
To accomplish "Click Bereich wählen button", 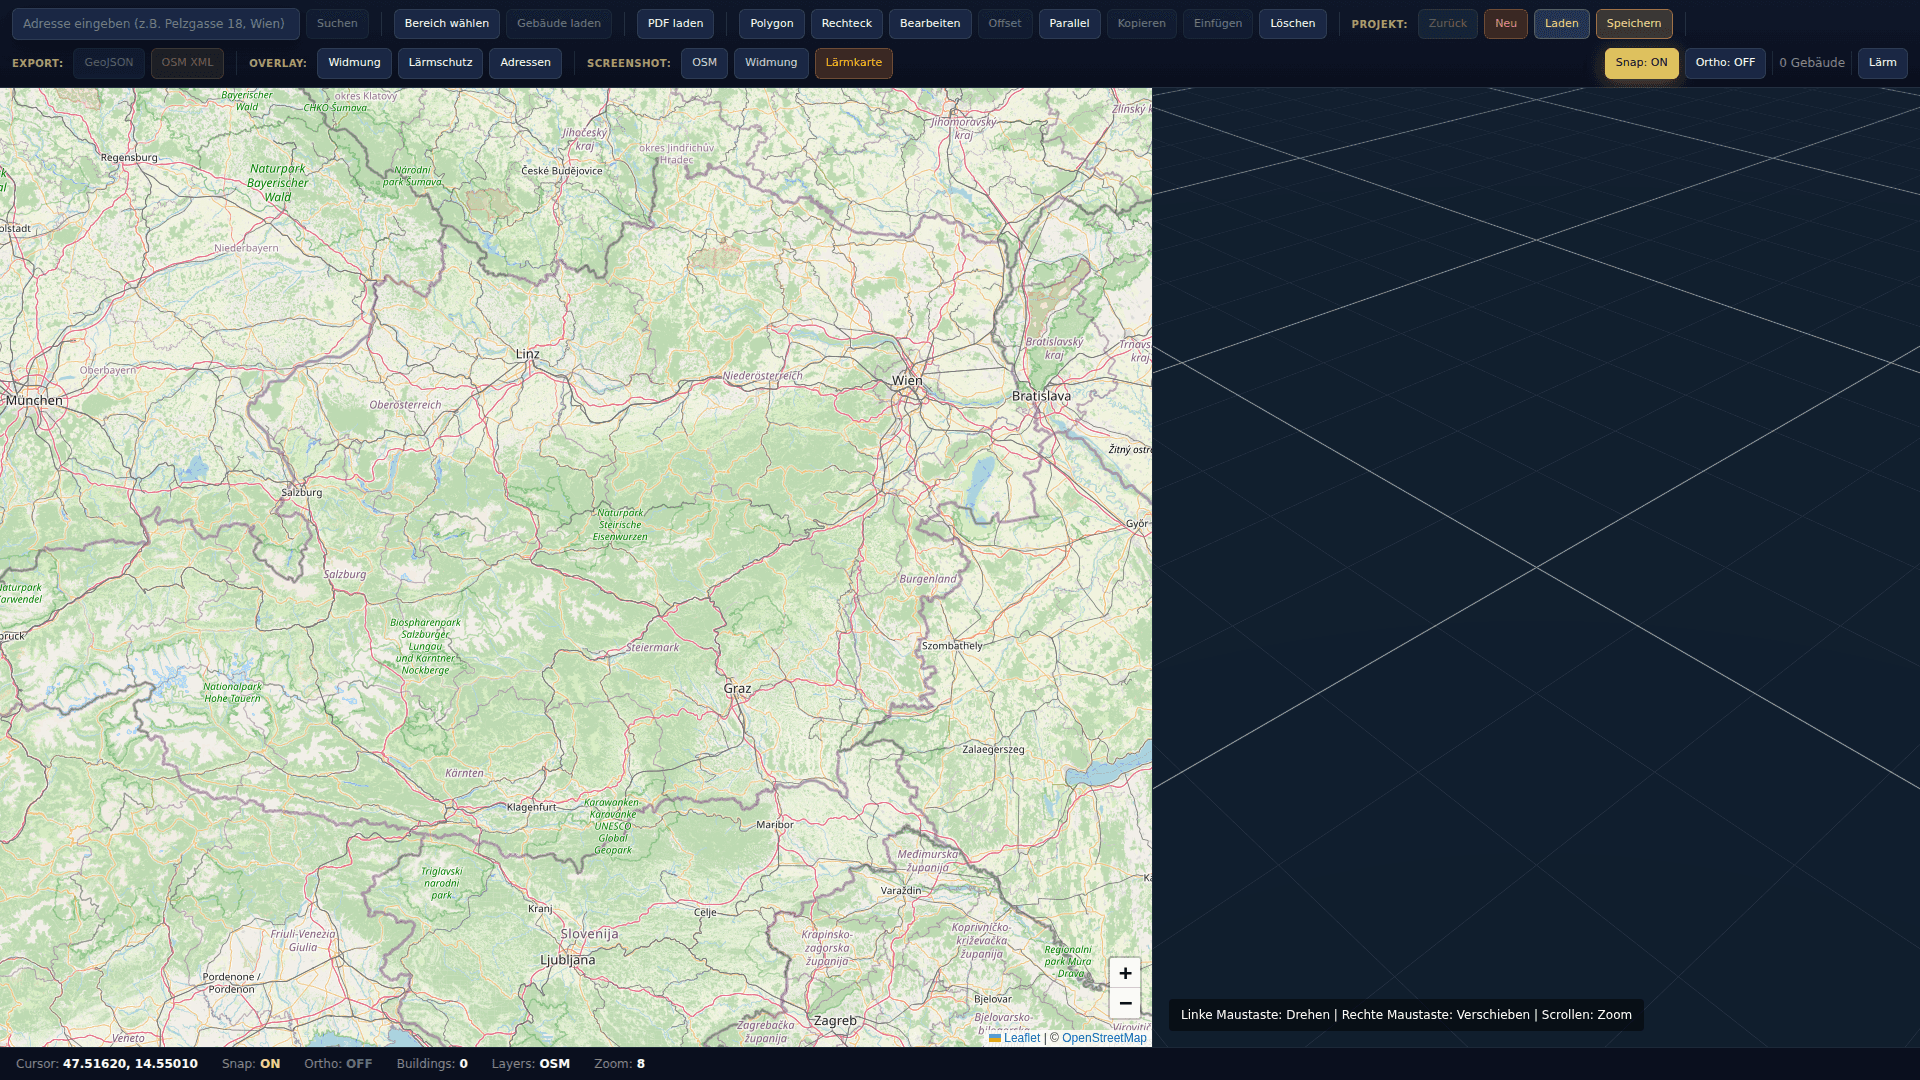I will [446, 24].
